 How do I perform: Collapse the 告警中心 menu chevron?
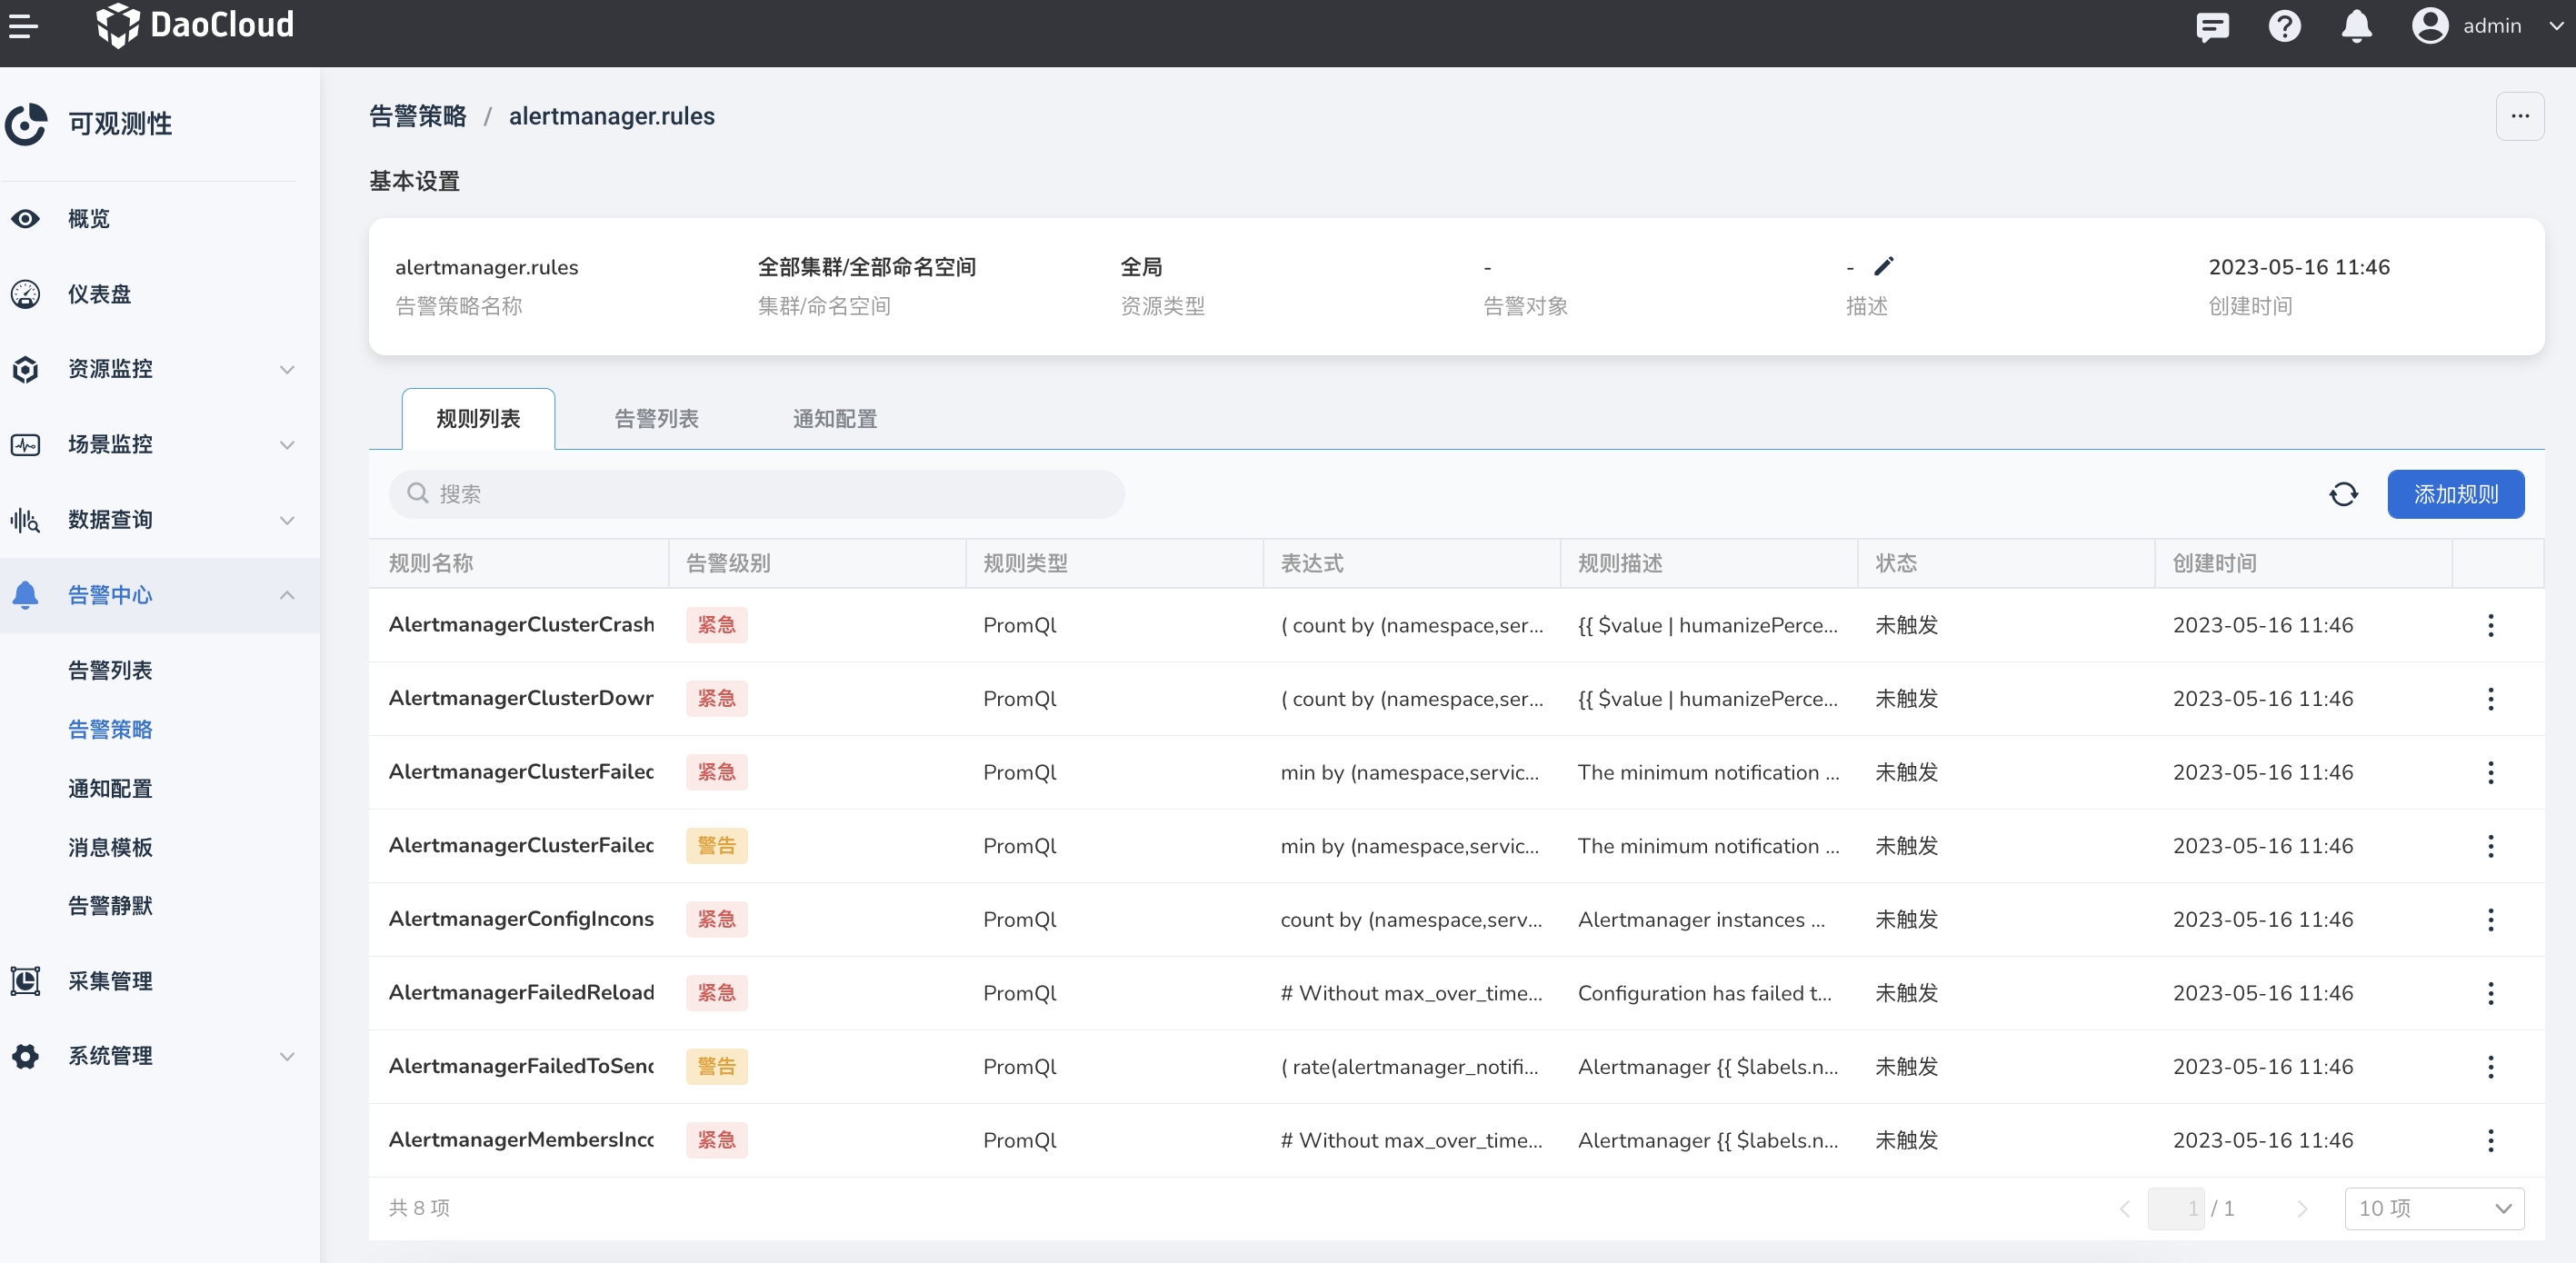pos(287,595)
